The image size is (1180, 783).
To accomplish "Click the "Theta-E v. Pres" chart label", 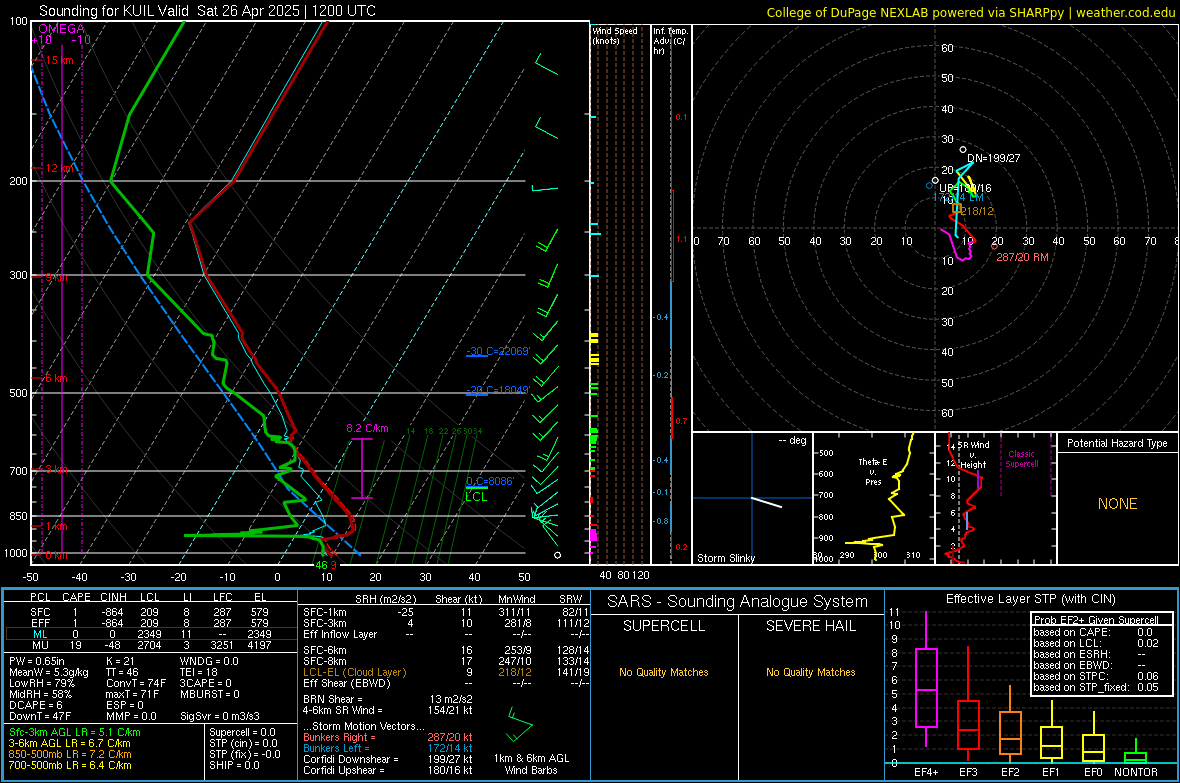I will (x=873, y=471).
